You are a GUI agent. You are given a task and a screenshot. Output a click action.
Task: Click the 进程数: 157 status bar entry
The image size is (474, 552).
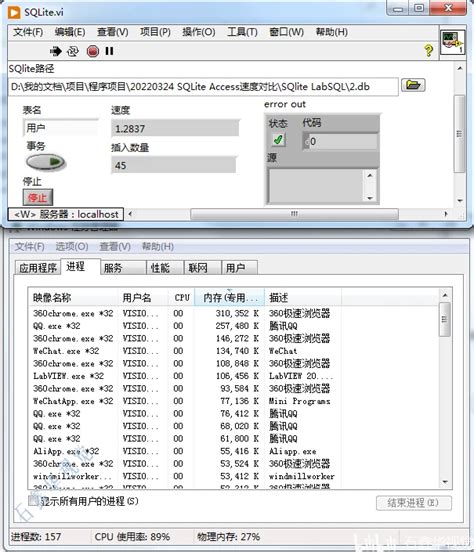(x=36, y=537)
